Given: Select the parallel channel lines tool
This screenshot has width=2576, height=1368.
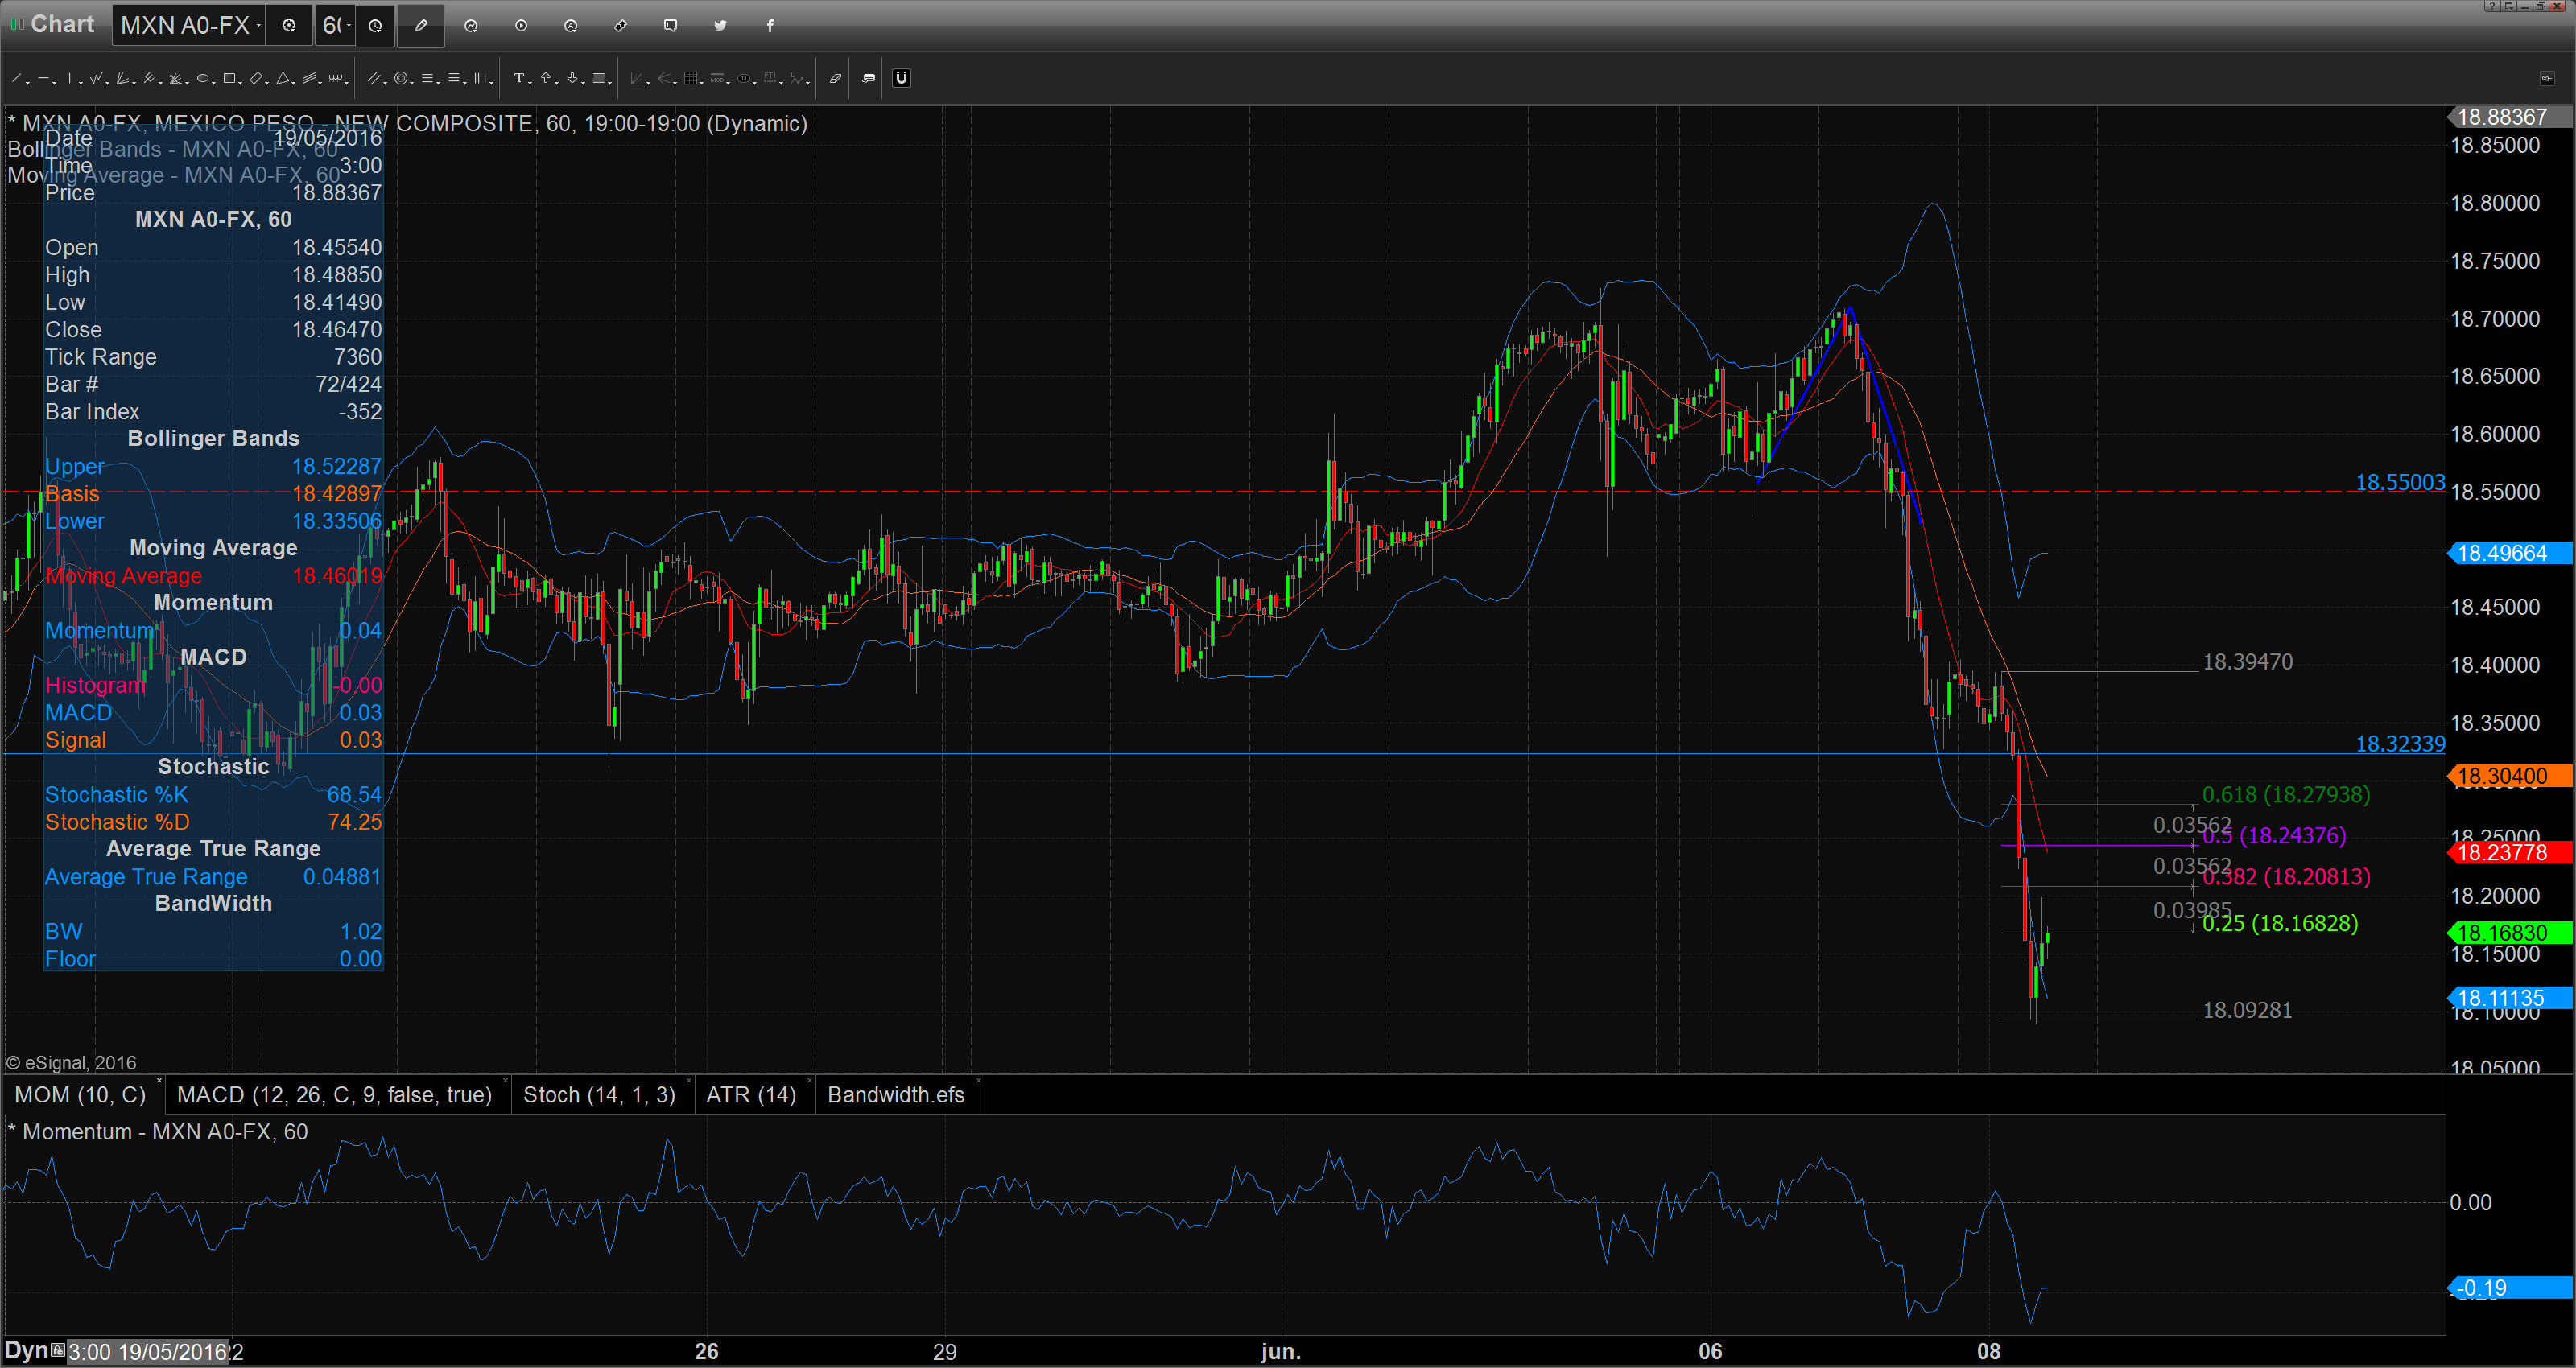Looking at the screenshot, I should 376,78.
